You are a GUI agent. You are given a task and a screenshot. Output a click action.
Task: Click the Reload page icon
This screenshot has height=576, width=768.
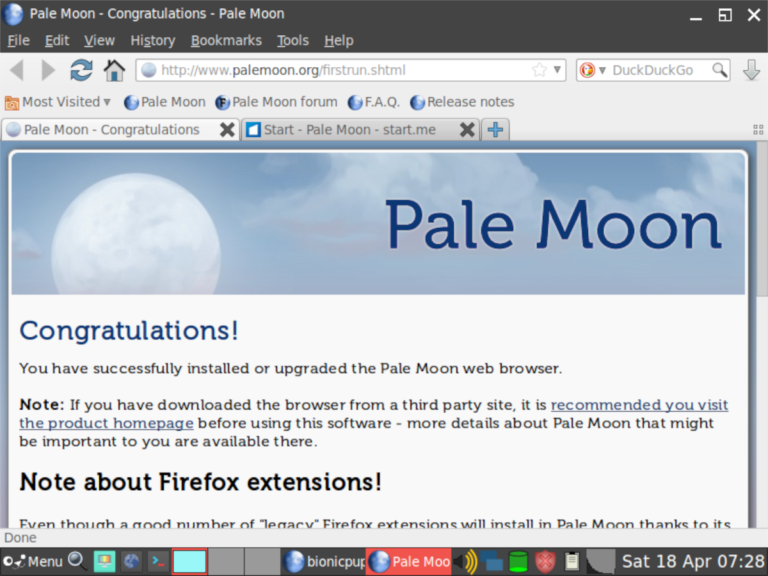tap(81, 70)
